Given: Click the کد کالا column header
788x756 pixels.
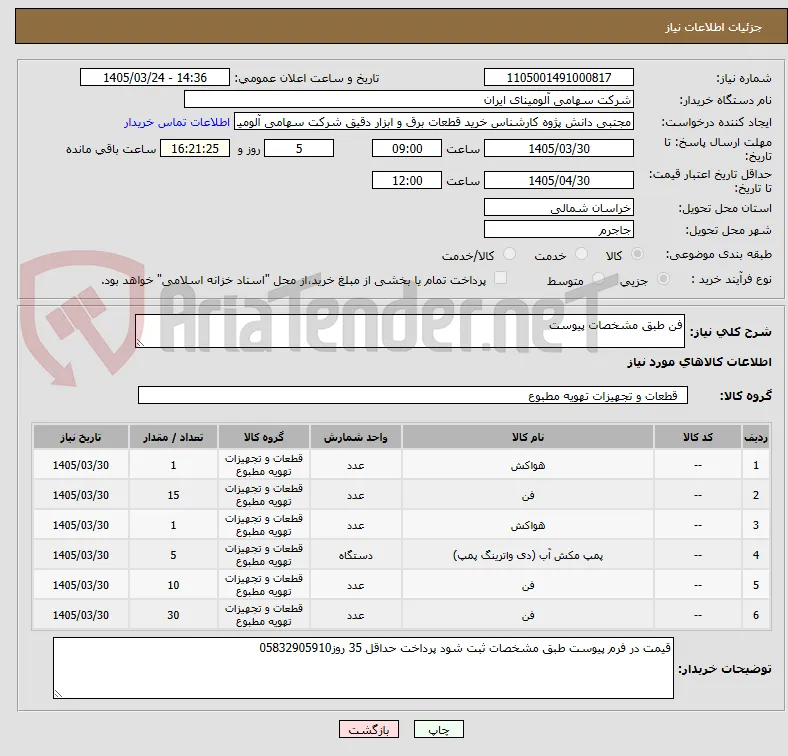Looking at the screenshot, I should [x=698, y=437].
